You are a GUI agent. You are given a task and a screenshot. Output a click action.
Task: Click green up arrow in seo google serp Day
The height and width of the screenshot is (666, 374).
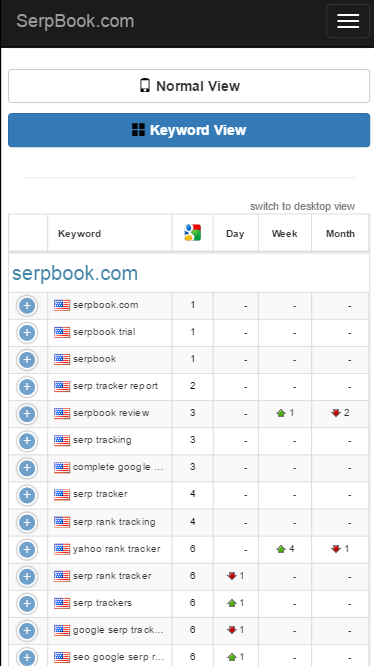click(x=232, y=657)
